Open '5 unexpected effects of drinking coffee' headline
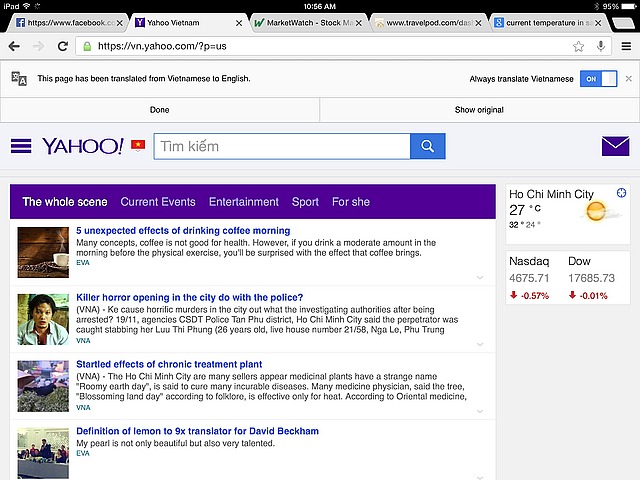Viewport: 640px width, 480px height. (183, 231)
